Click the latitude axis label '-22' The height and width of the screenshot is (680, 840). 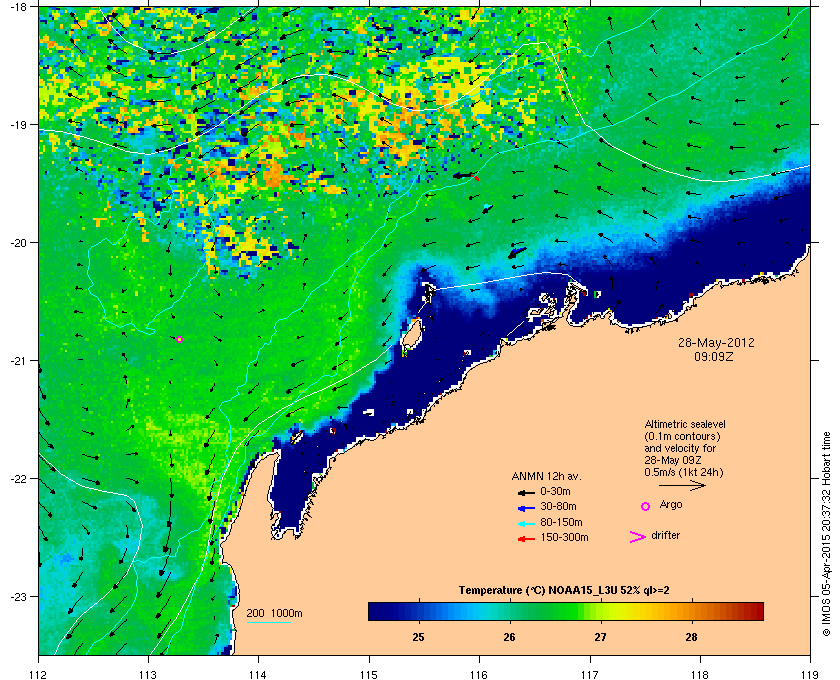tap(18, 479)
